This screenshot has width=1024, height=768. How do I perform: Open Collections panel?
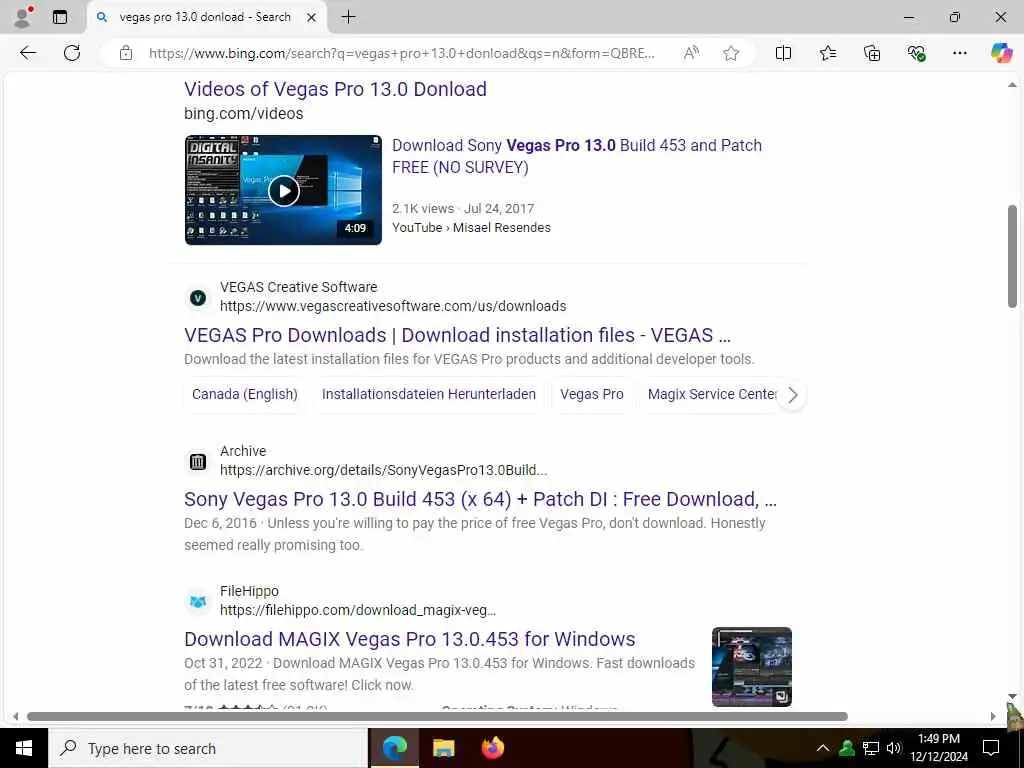point(872,53)
